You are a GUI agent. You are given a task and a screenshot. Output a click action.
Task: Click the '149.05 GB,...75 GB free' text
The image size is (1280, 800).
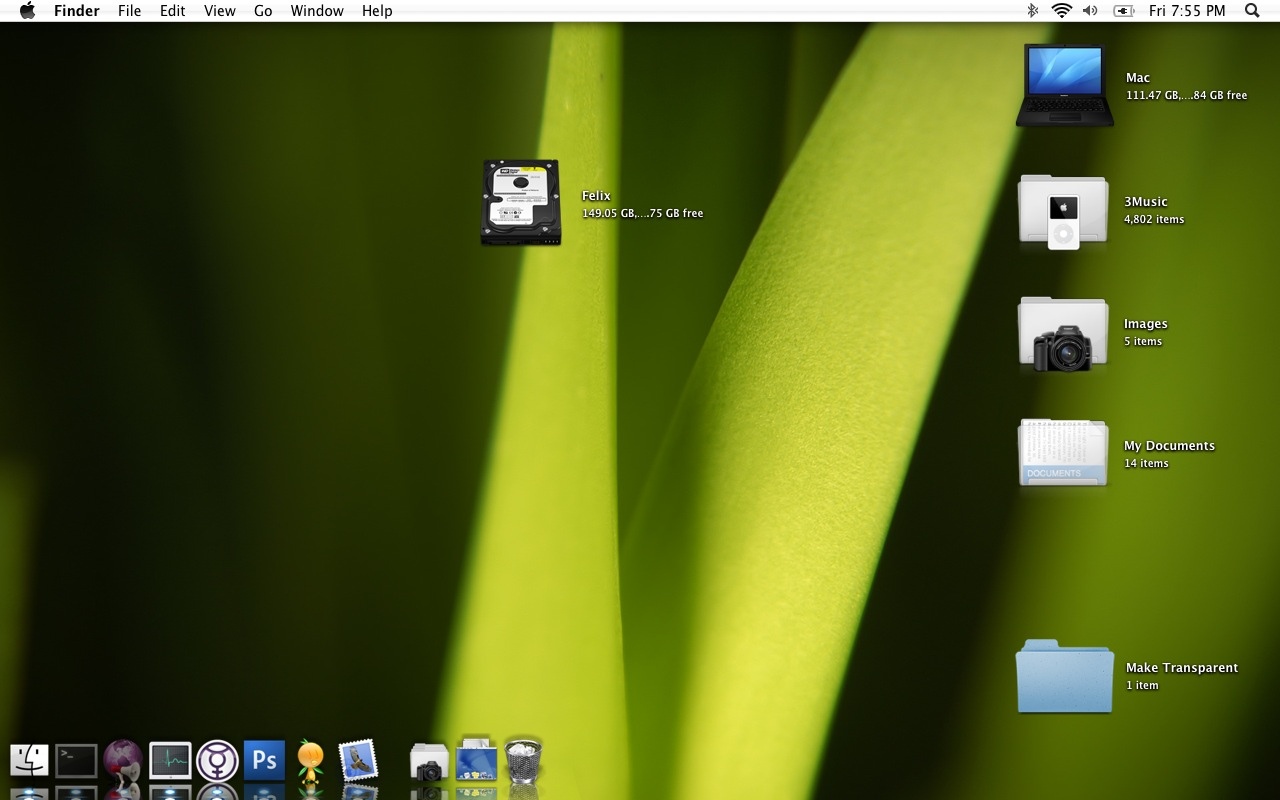pos(643,213)
